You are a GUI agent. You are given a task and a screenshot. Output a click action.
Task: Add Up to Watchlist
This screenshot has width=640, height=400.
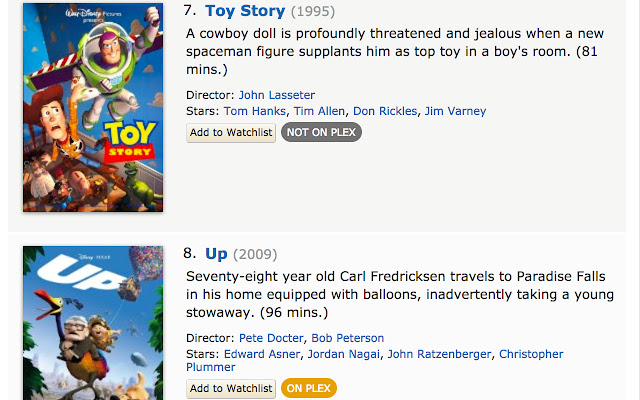(231, 388)
